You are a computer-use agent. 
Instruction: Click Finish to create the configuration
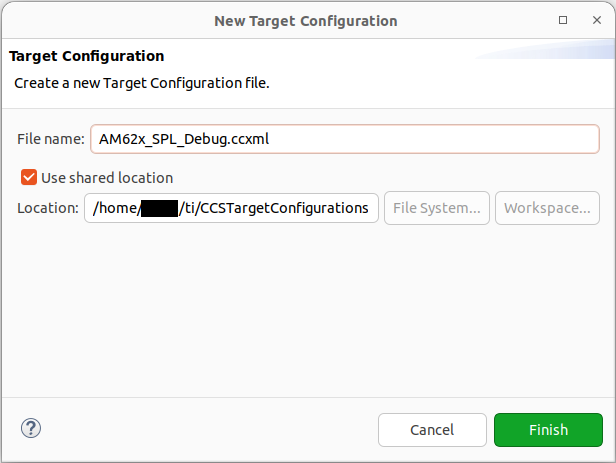pos(548,430)
